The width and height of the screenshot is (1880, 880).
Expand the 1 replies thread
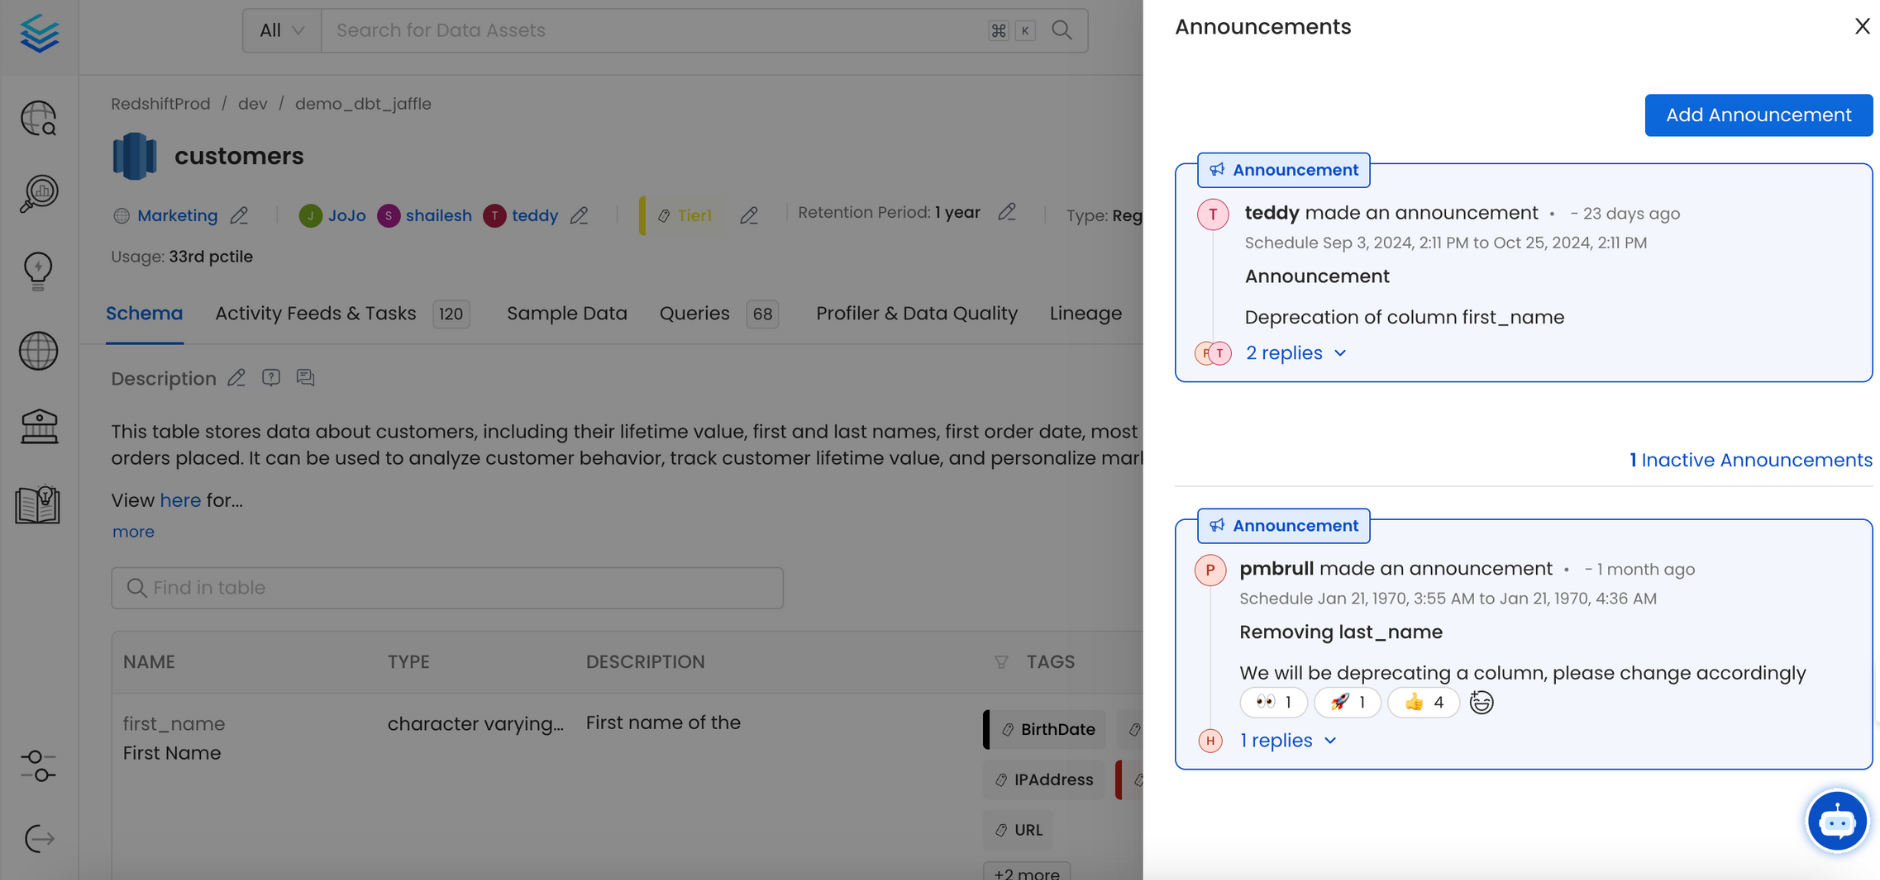[x=1287, y=741]
